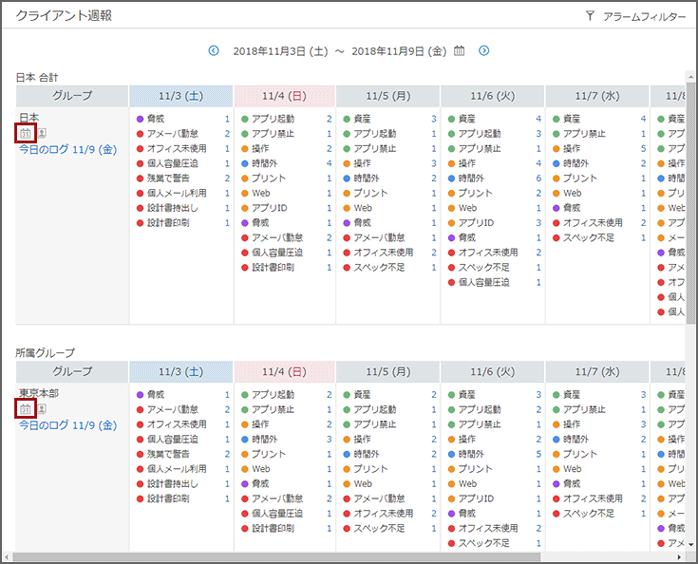The height and width of the screenshot is (564, 698).
Task: Click the horizontal scrollbar left arrow
Action: (x=7, y=557)
